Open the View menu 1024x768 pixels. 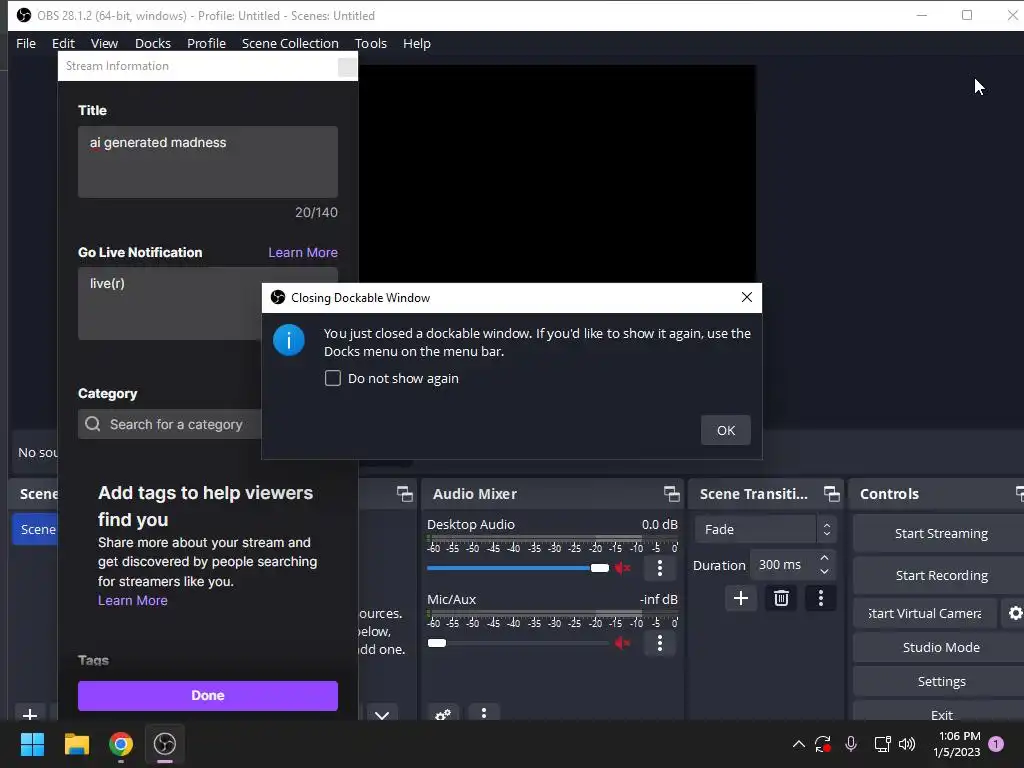coord(104,43)
